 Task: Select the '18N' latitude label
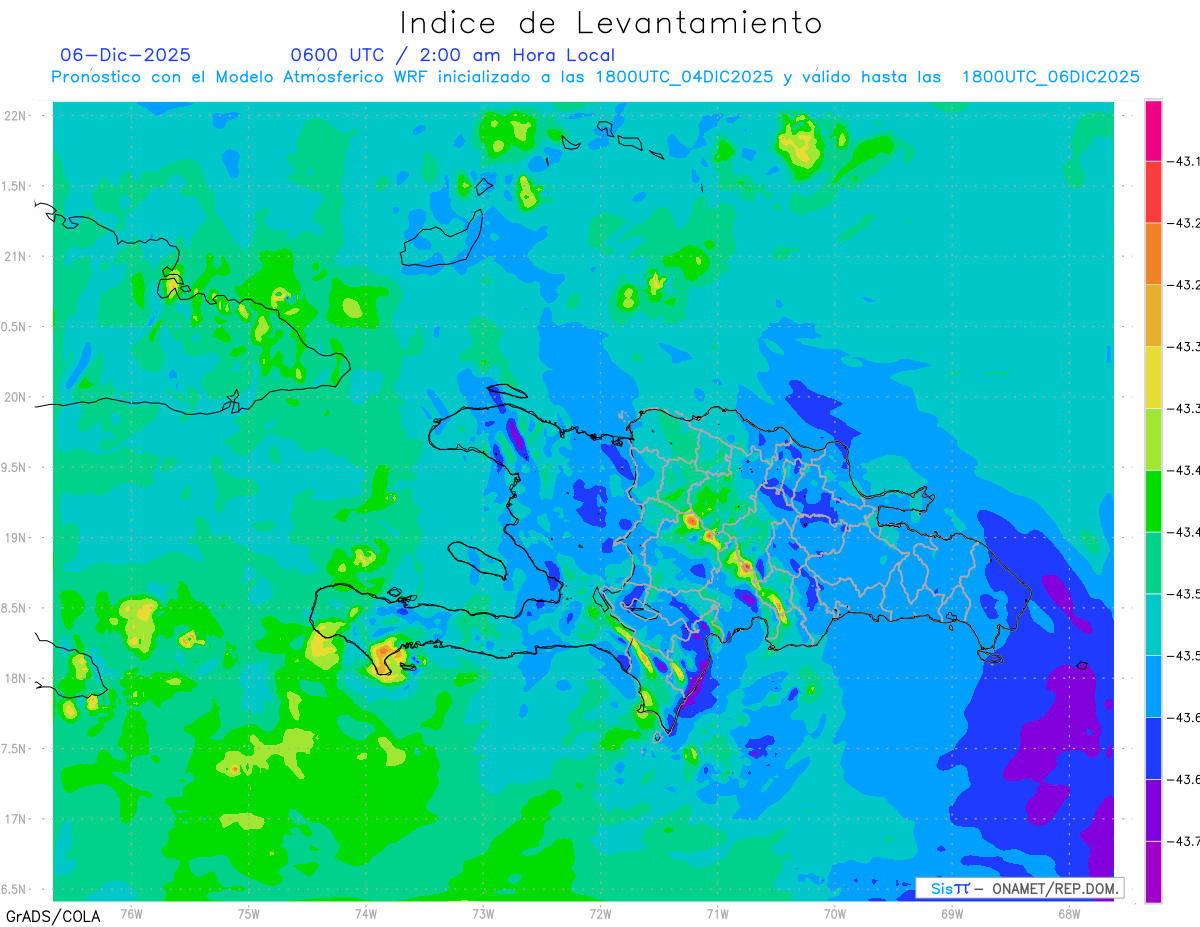click(x=15, y=678)
